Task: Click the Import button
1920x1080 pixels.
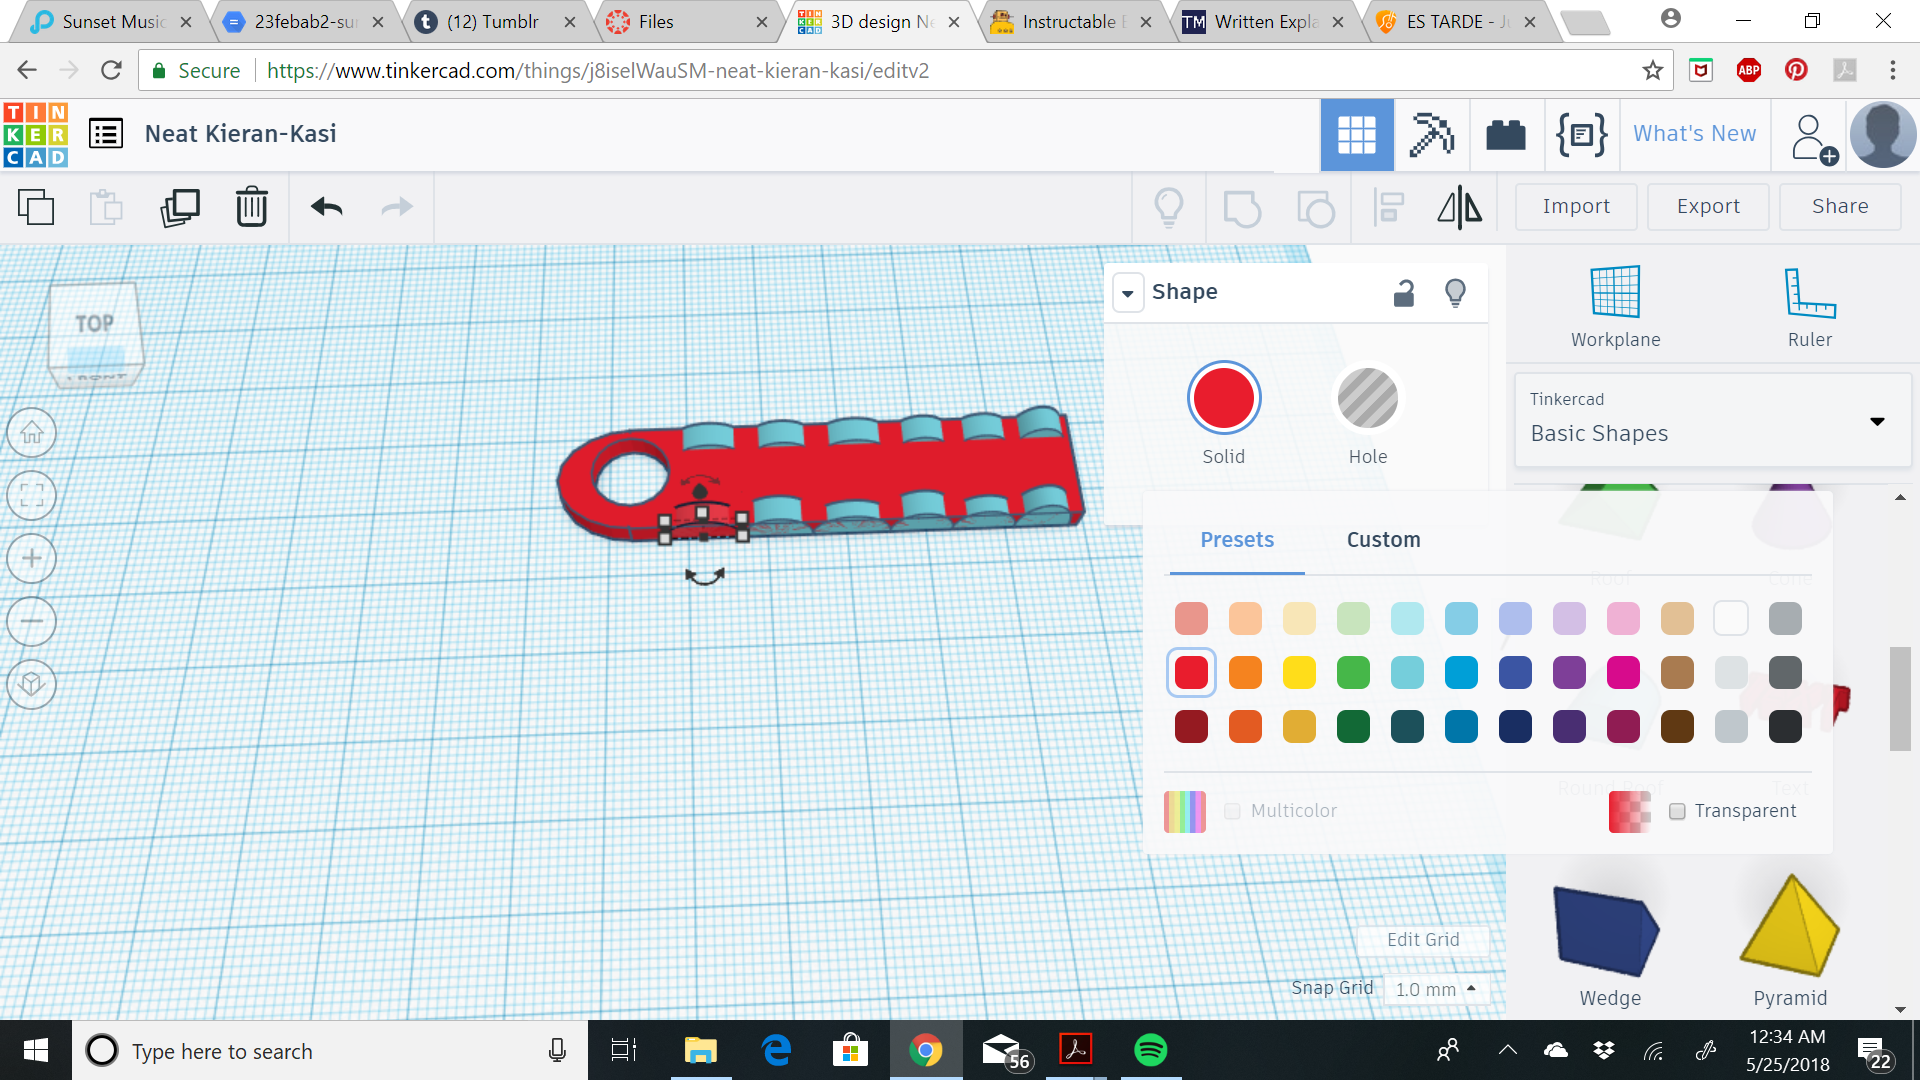Action: (1576, 206)
